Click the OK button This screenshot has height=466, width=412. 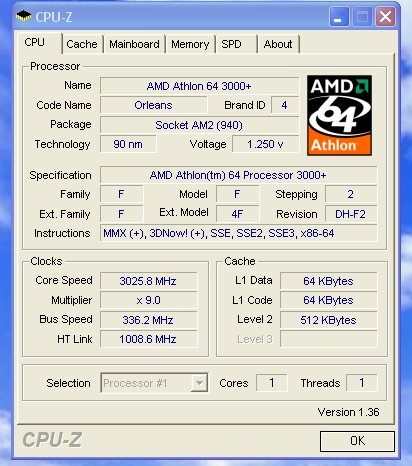tap(357, 441)
